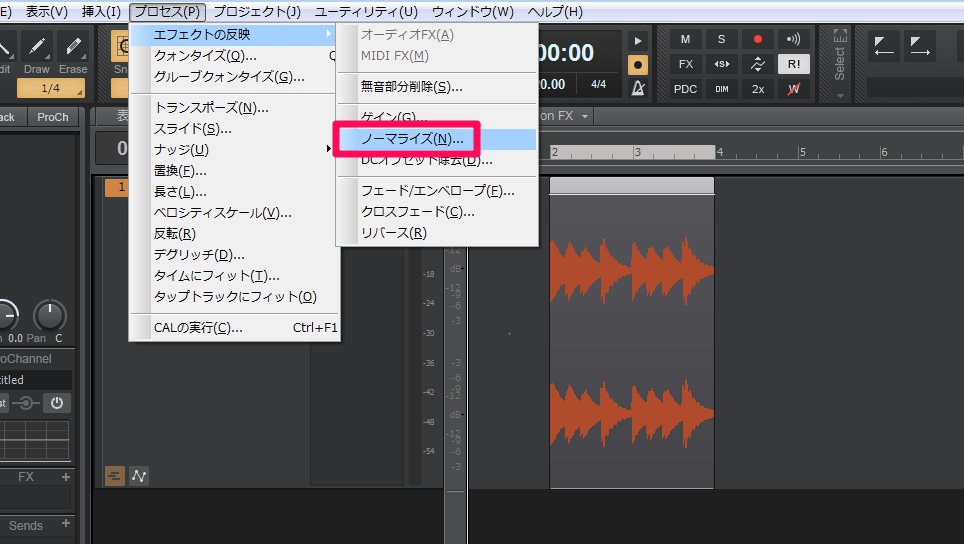The height and width of the screenshot is (544, 964).
Task: Choose フェード/エンベロープ(F)... menu item
Action: coord(437,191)
